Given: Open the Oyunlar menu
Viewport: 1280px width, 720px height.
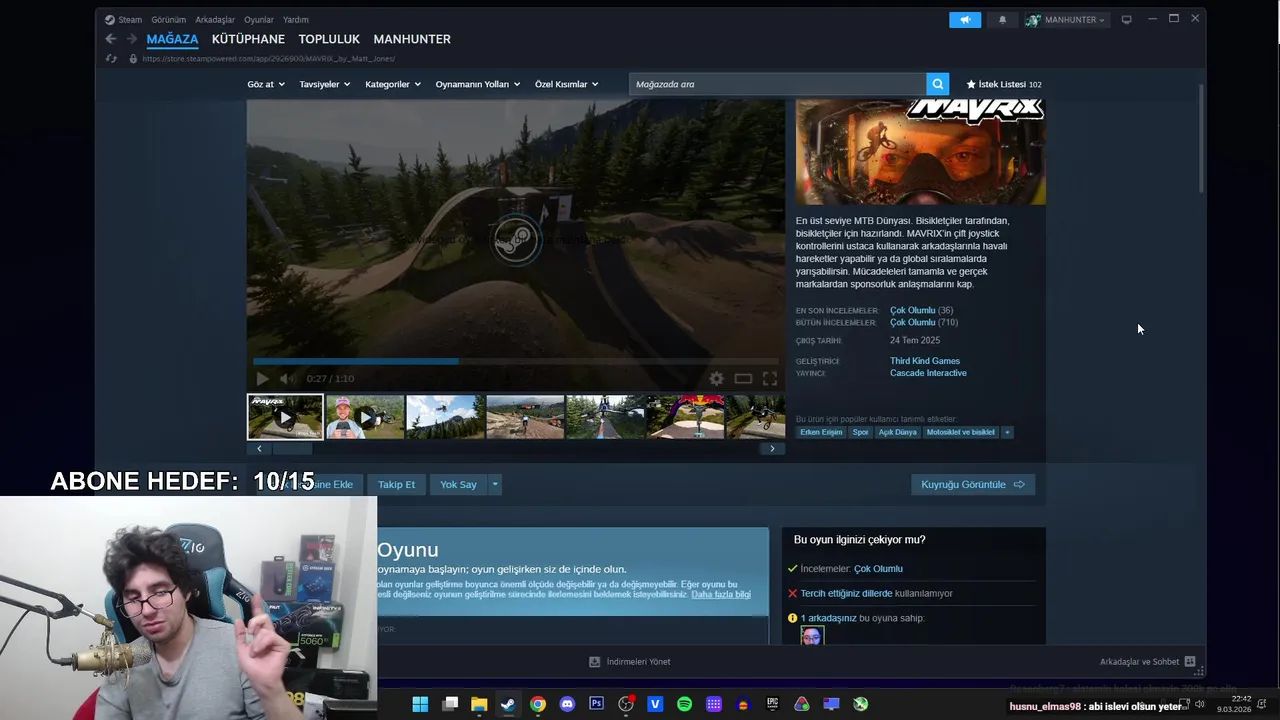Looking at the screenshot, I should tap(259, 19).
